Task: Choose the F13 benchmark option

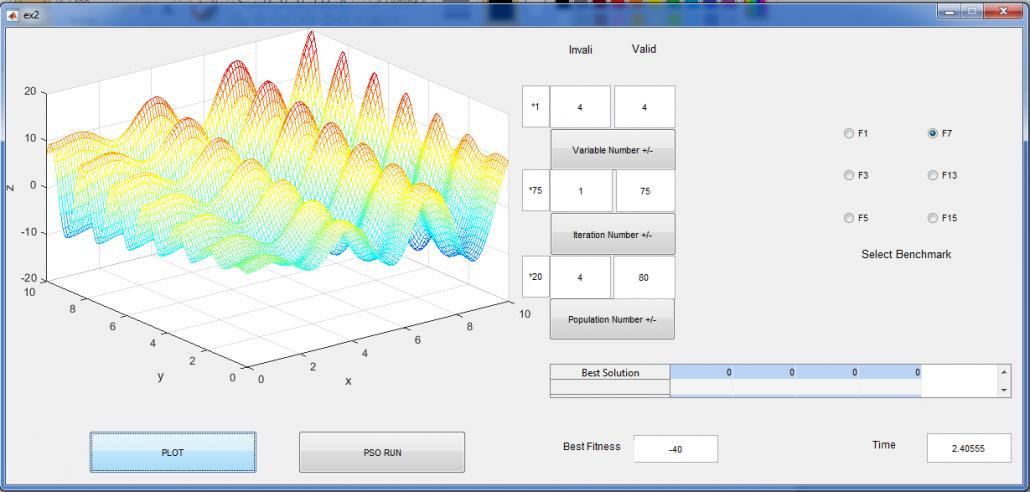Action: click(933, 175)
